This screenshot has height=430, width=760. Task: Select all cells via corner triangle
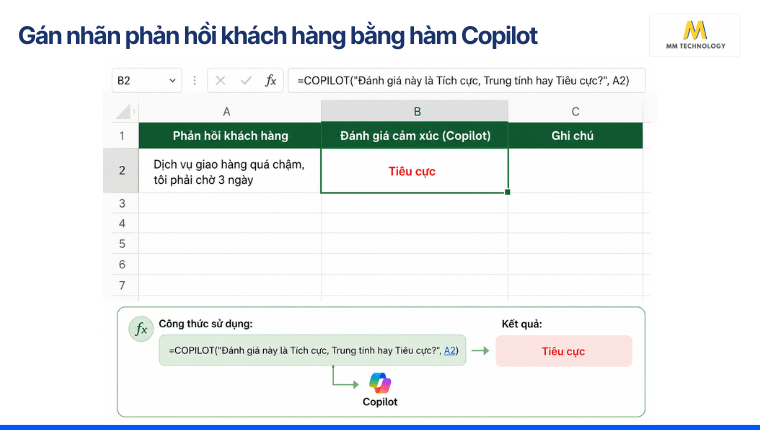(123, 112)
